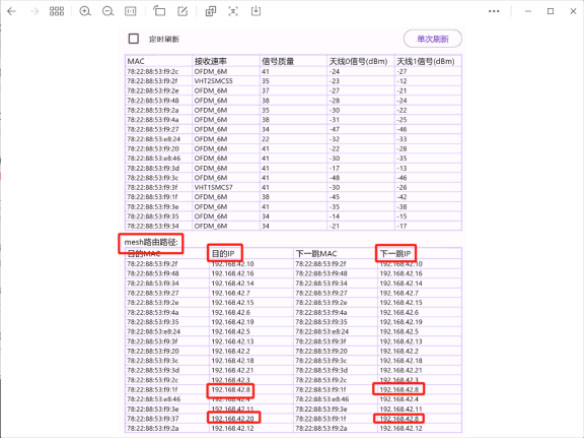
Task: Select destination IP 192.168.42.20
Action: (x=233, y=419)
